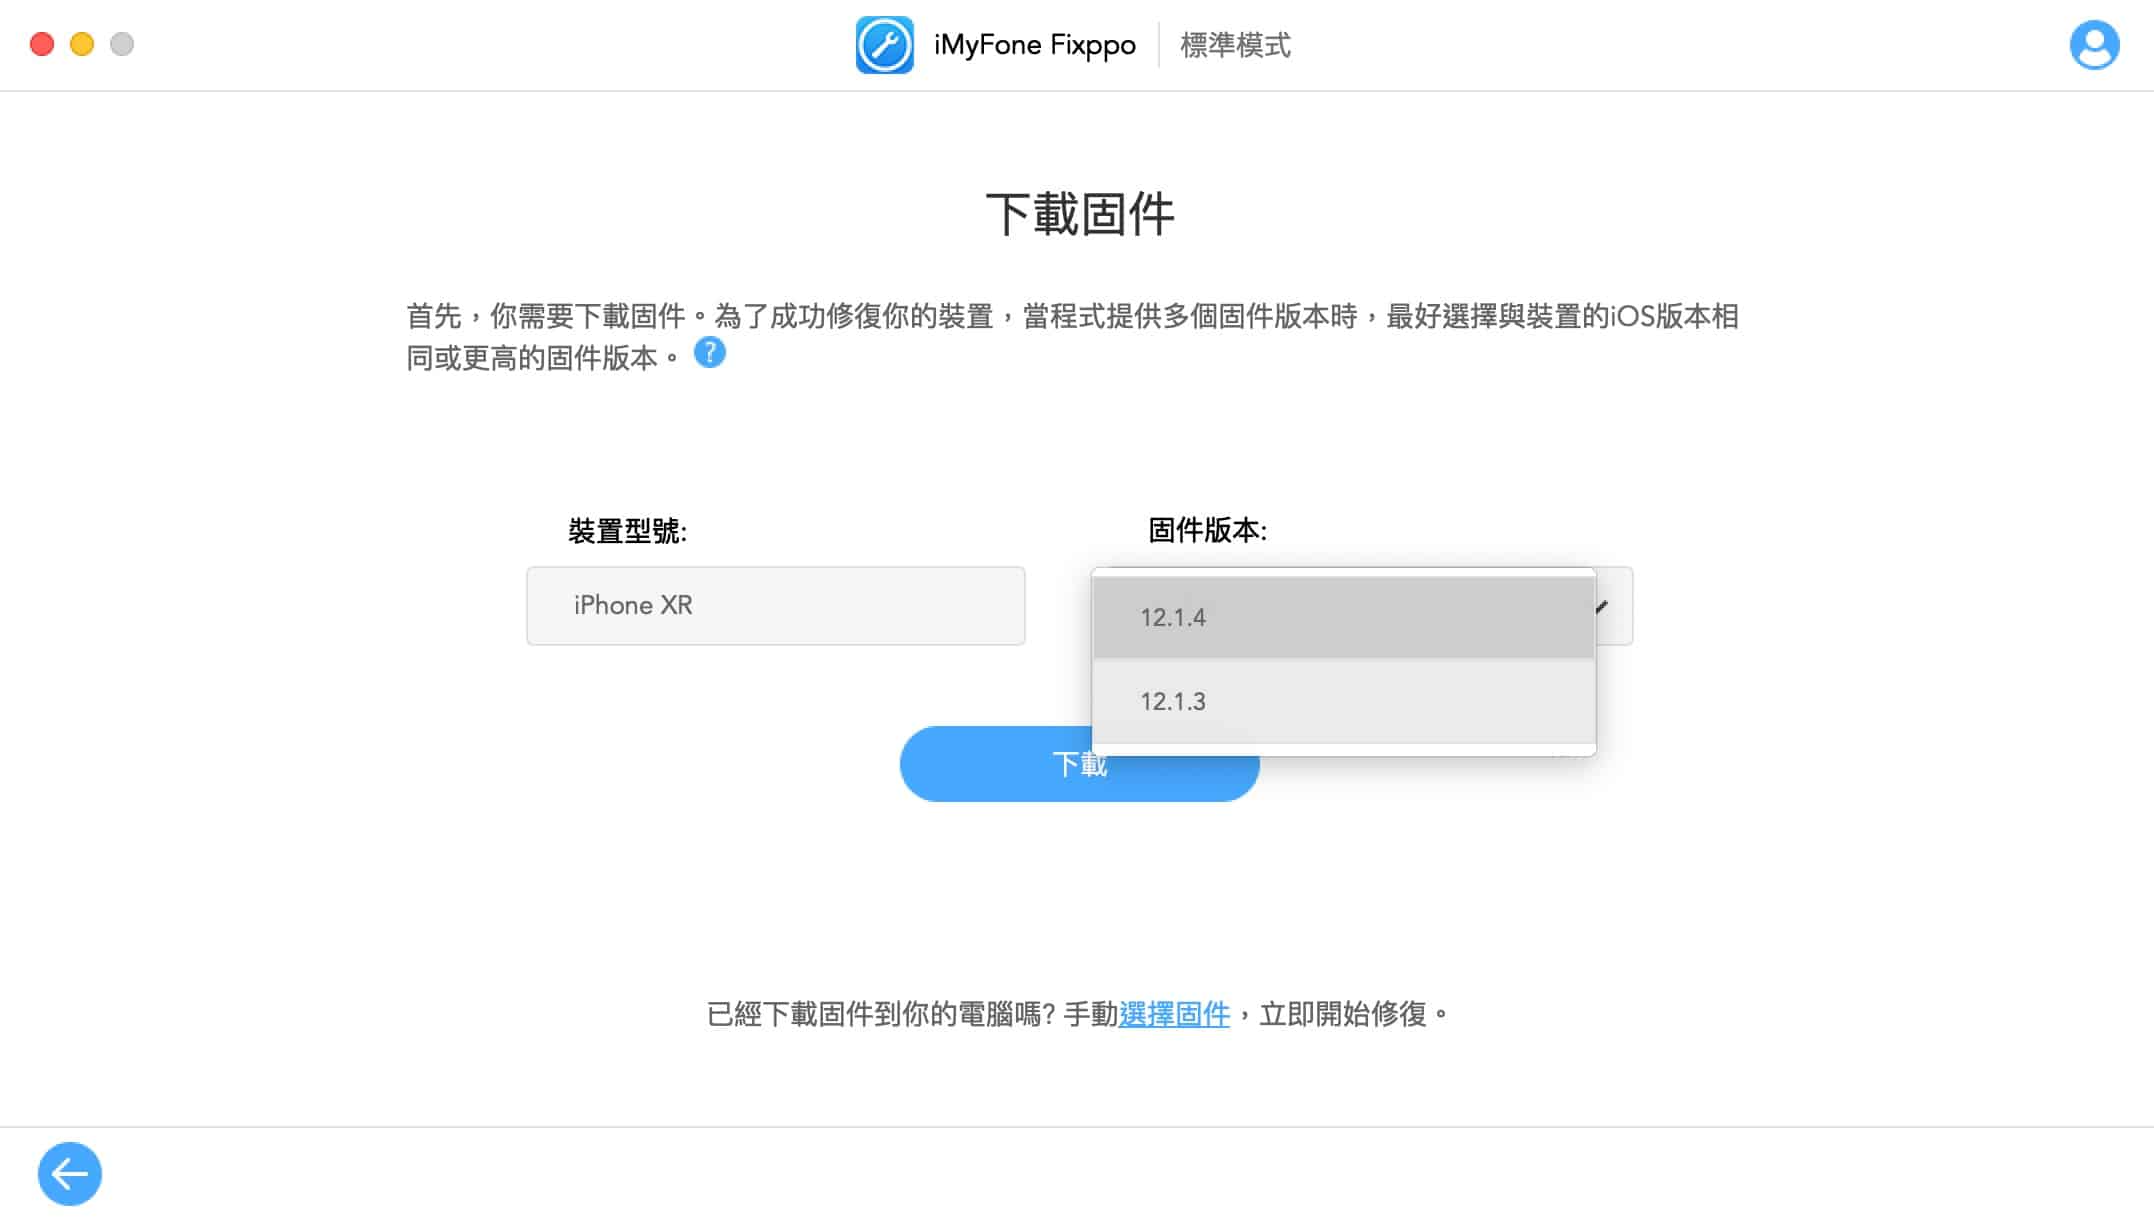Open the user account profile icon
The width and height of the screenshot is (2154, 1220).
[x=2094, y=45]
